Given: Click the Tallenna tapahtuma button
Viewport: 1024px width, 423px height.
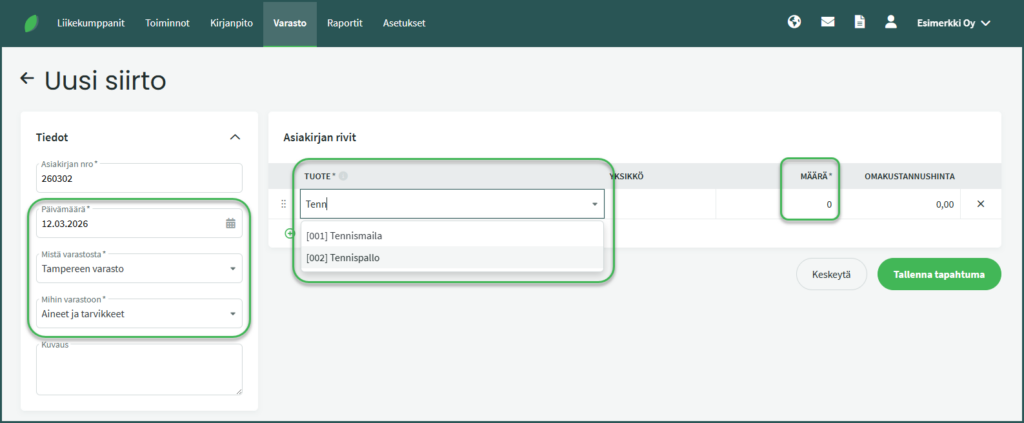Looking at the screenshot, I should 938,275.
